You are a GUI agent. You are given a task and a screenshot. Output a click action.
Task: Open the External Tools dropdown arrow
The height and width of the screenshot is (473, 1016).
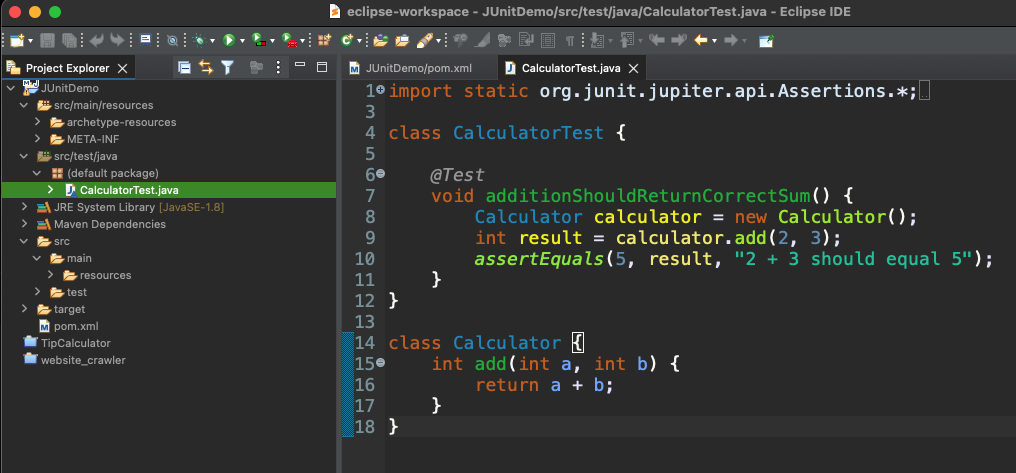303,41
